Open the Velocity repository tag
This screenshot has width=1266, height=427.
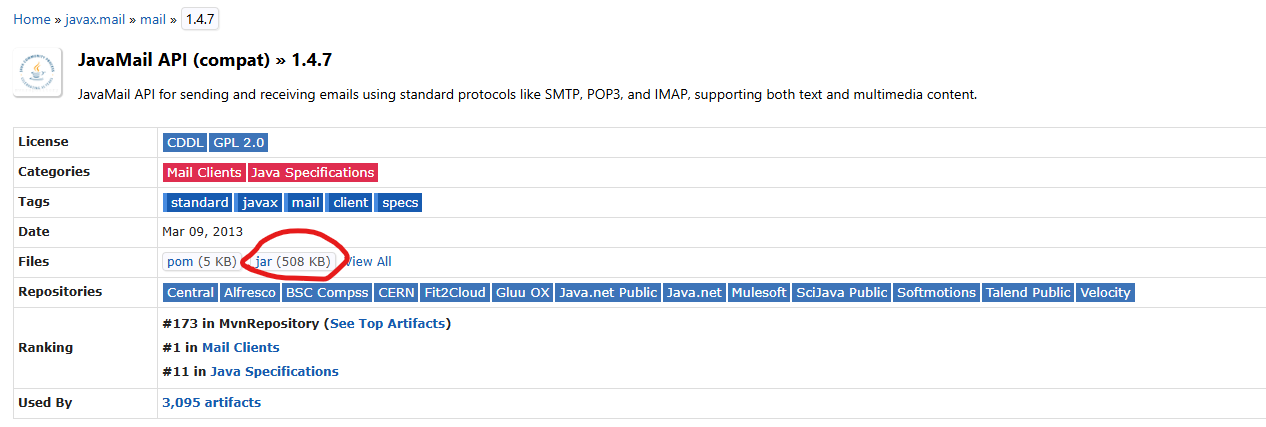tap(1105, 293)
